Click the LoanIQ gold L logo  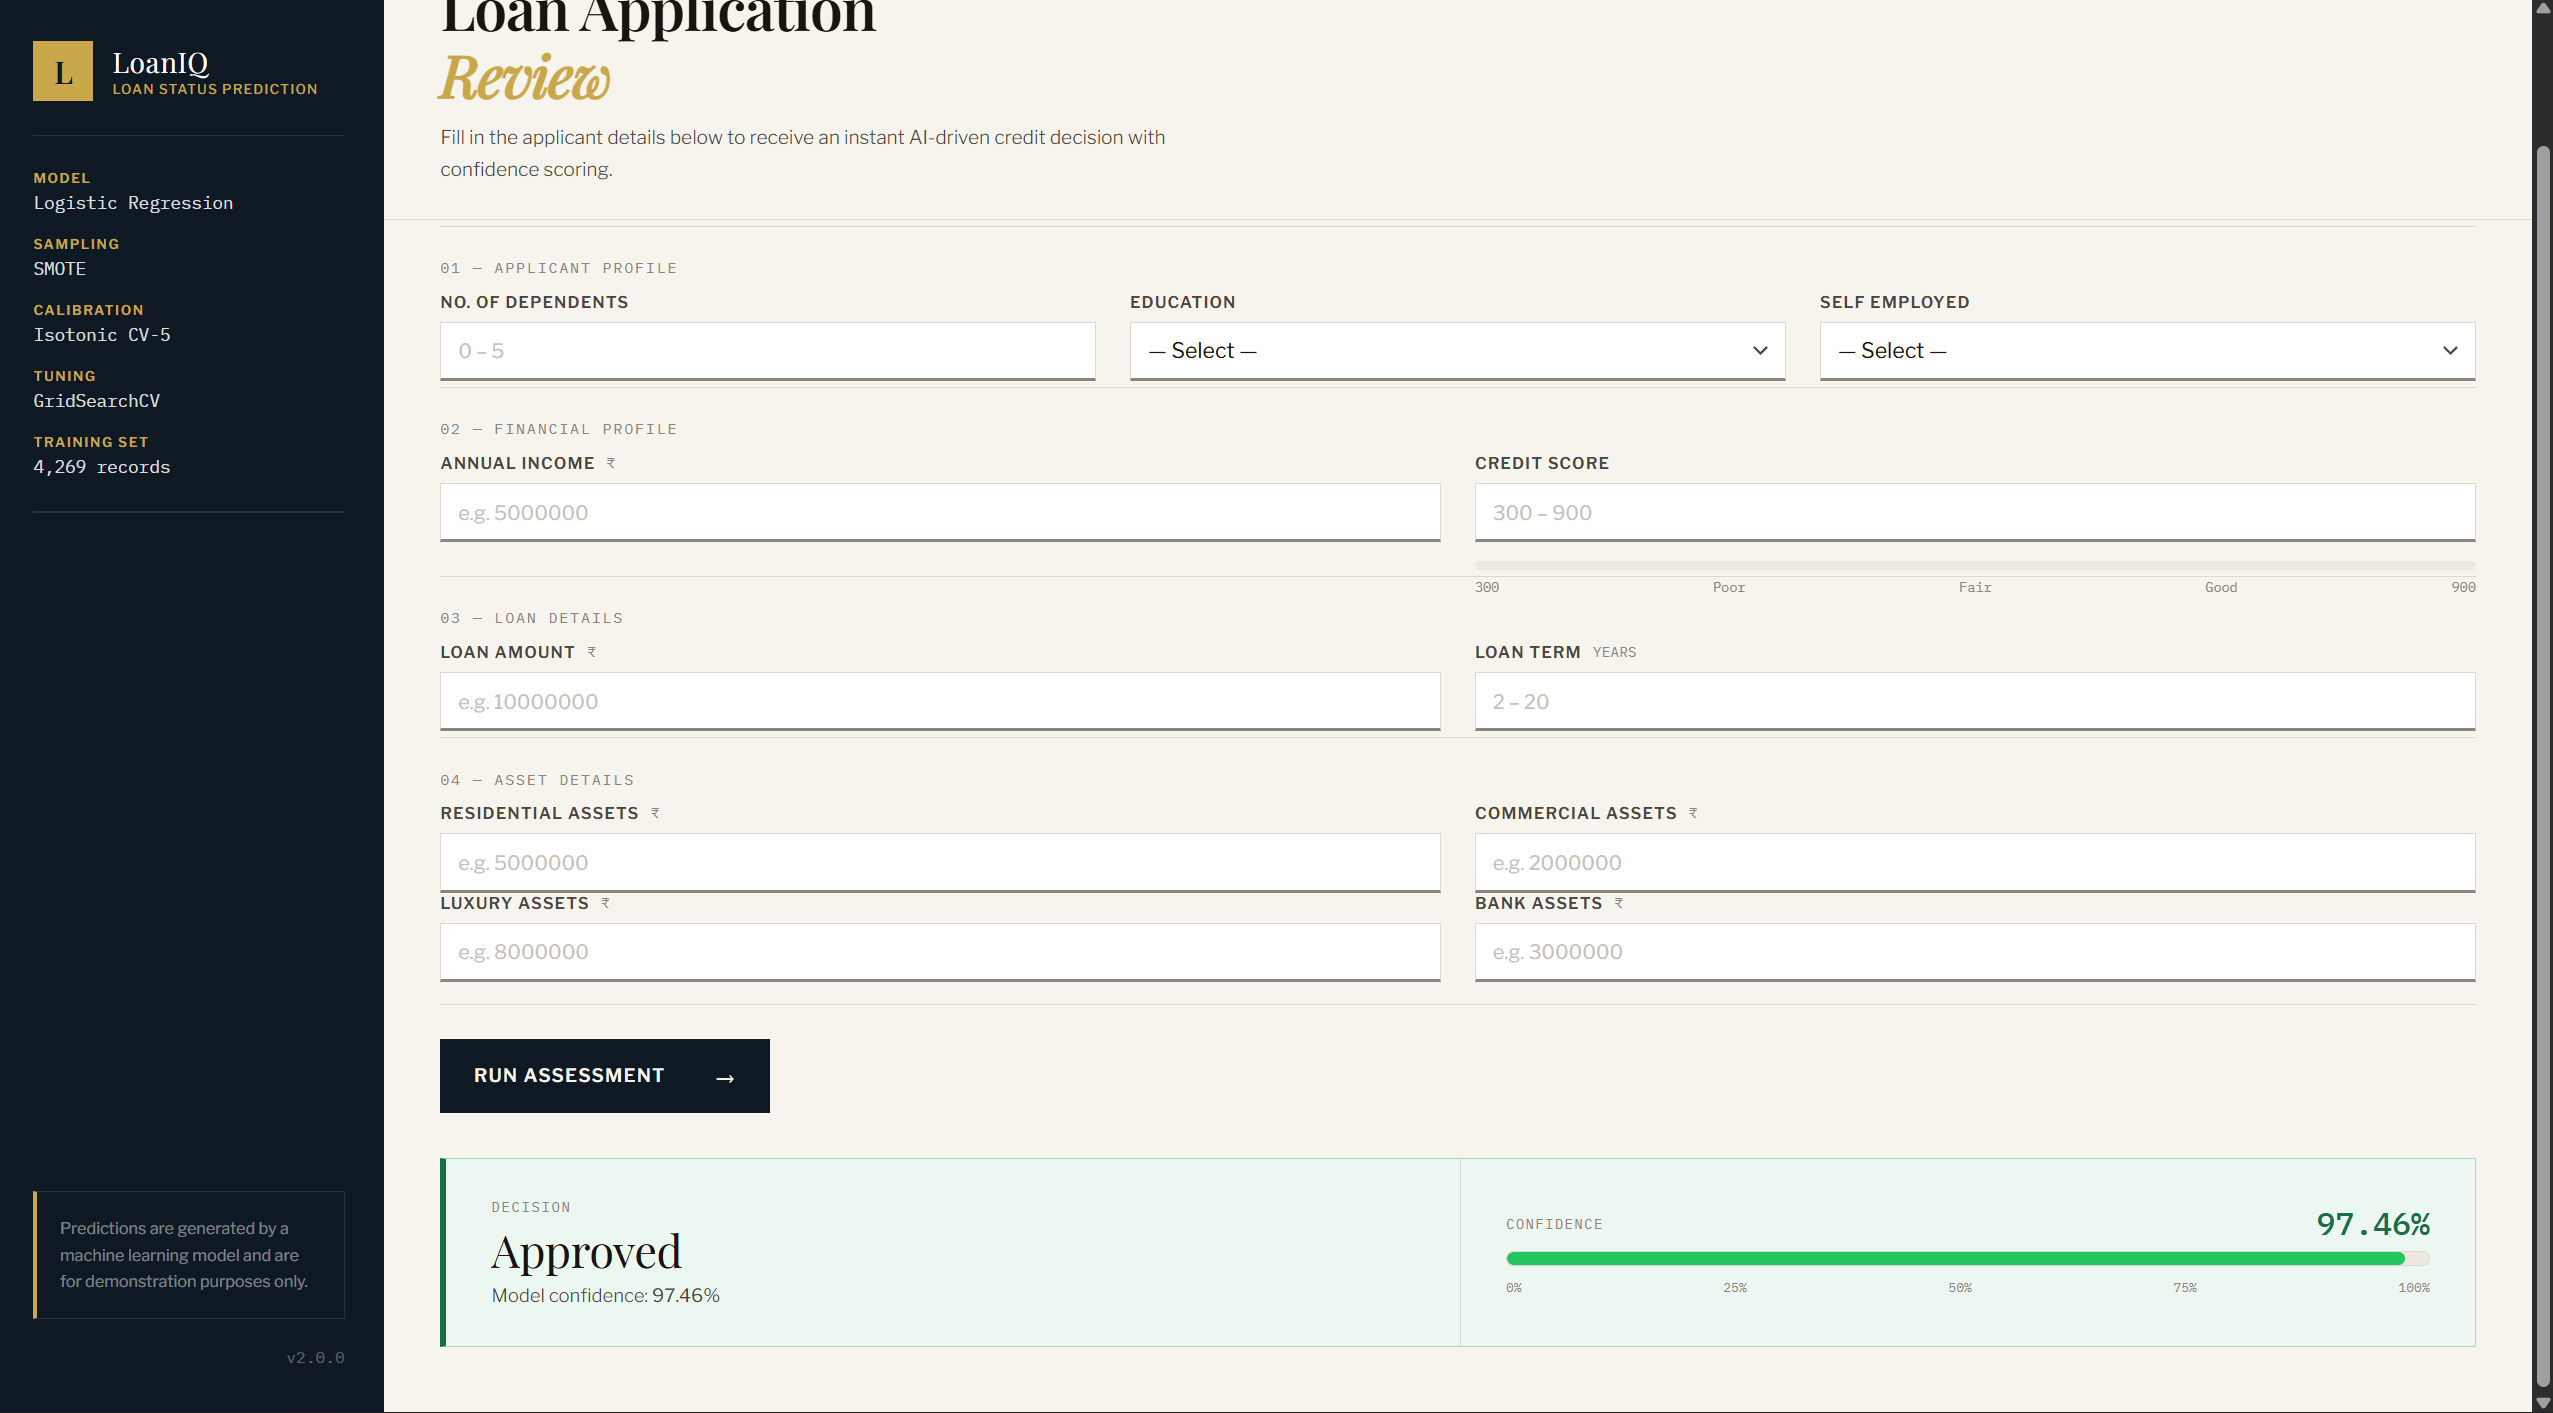[x=63, y=71]
